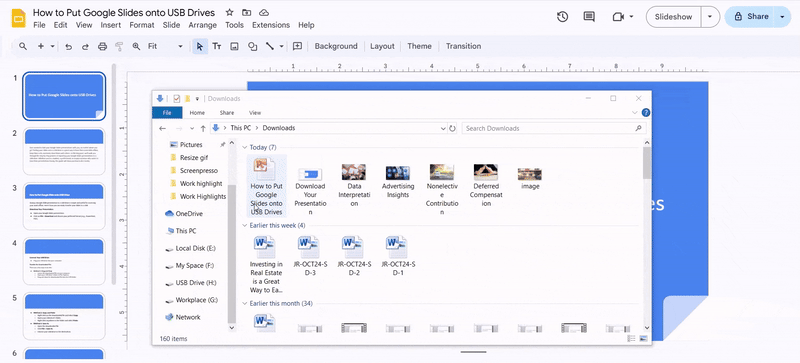
Task: Click the Explorer up-one-level arrow
Action: pyautogui.click(x=203, y=129)
